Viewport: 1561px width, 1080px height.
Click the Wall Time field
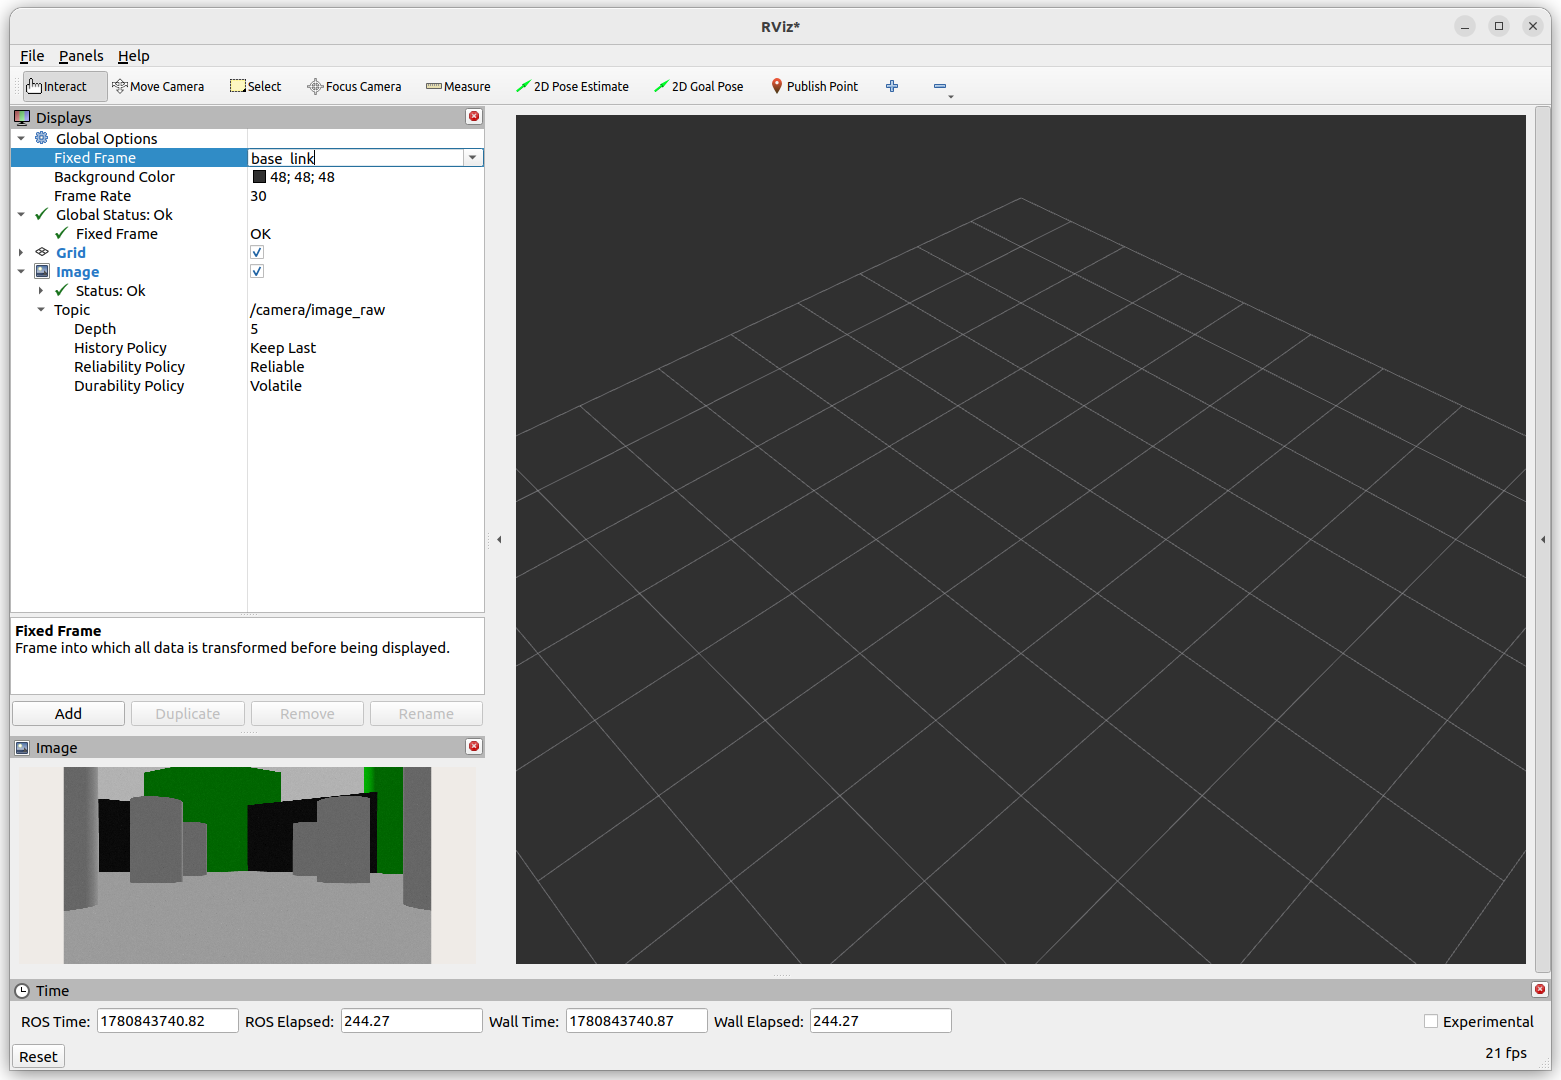[x=636, y=1020]
